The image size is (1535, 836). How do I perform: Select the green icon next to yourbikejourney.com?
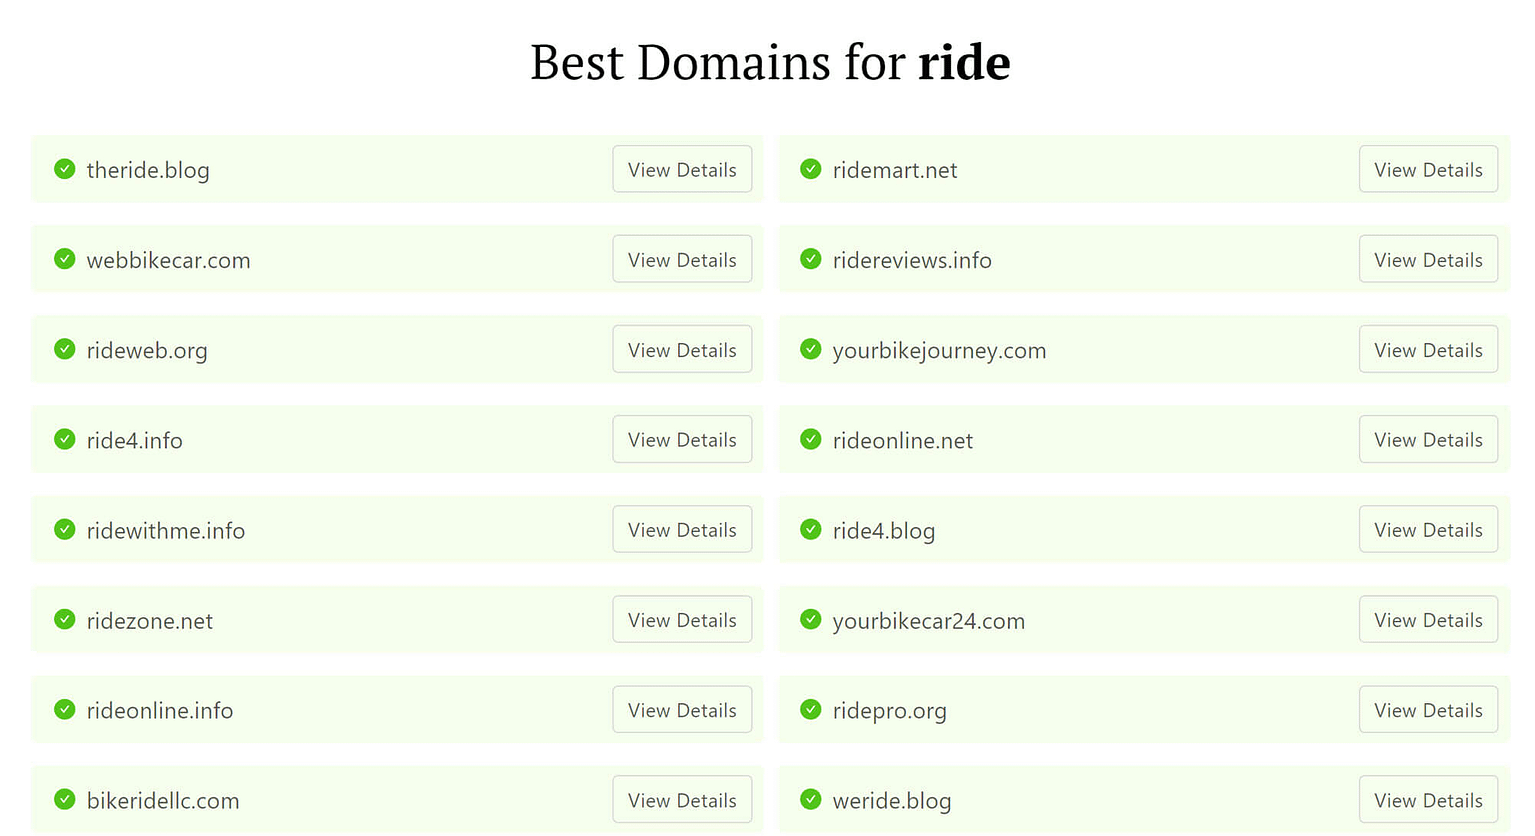(x=810, y=349)
